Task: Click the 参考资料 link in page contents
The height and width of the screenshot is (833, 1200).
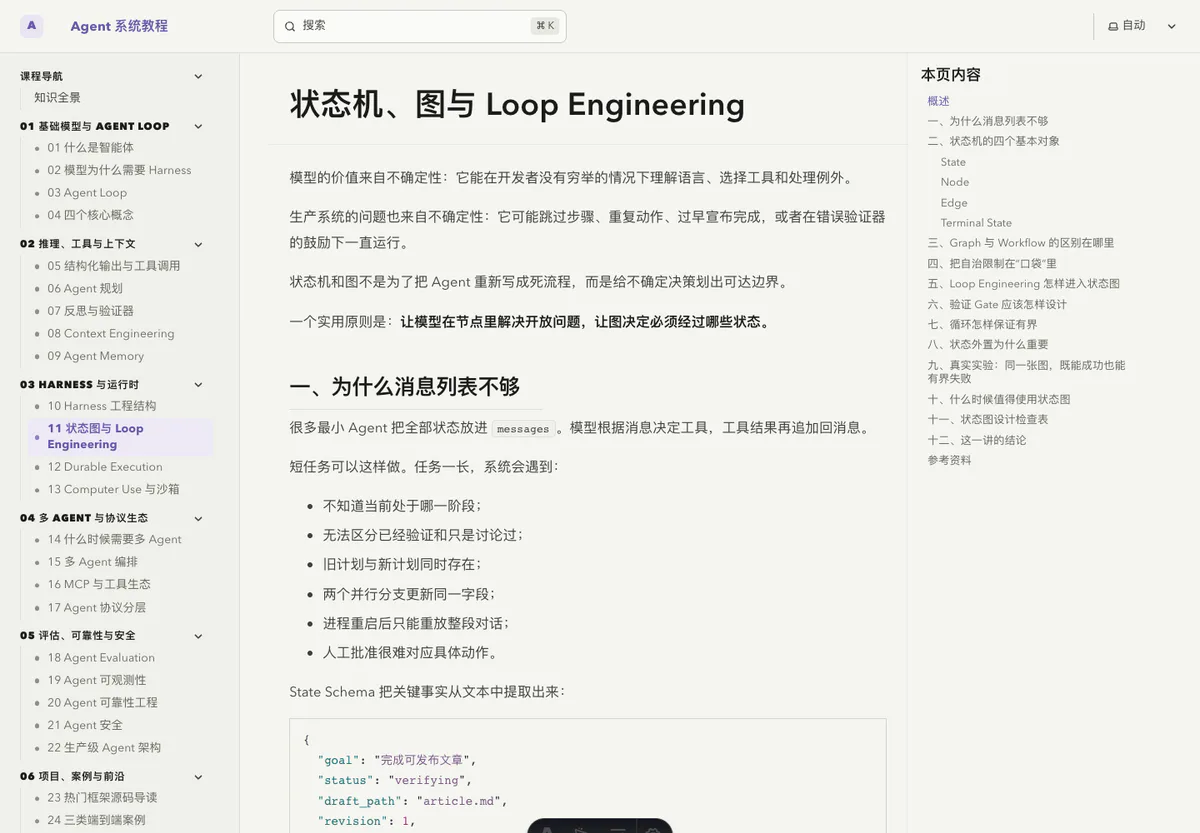Action: tap(949, 461)
